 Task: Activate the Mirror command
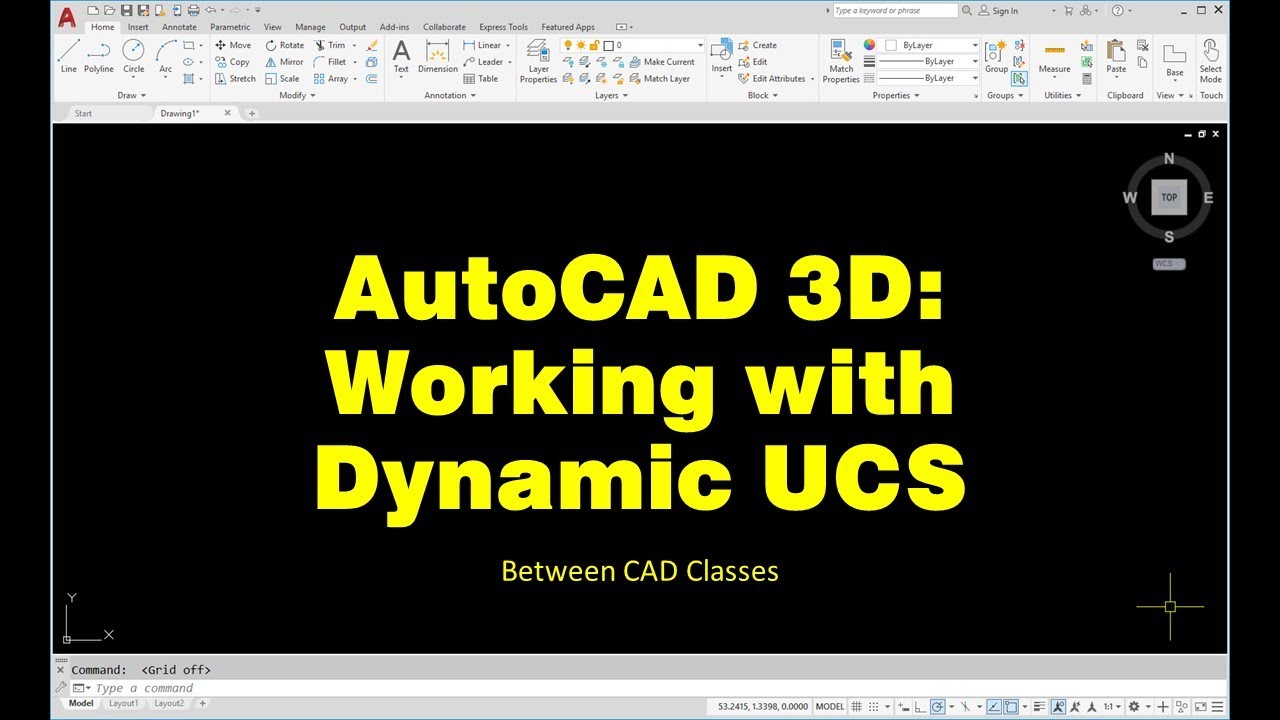coord(284,62)
